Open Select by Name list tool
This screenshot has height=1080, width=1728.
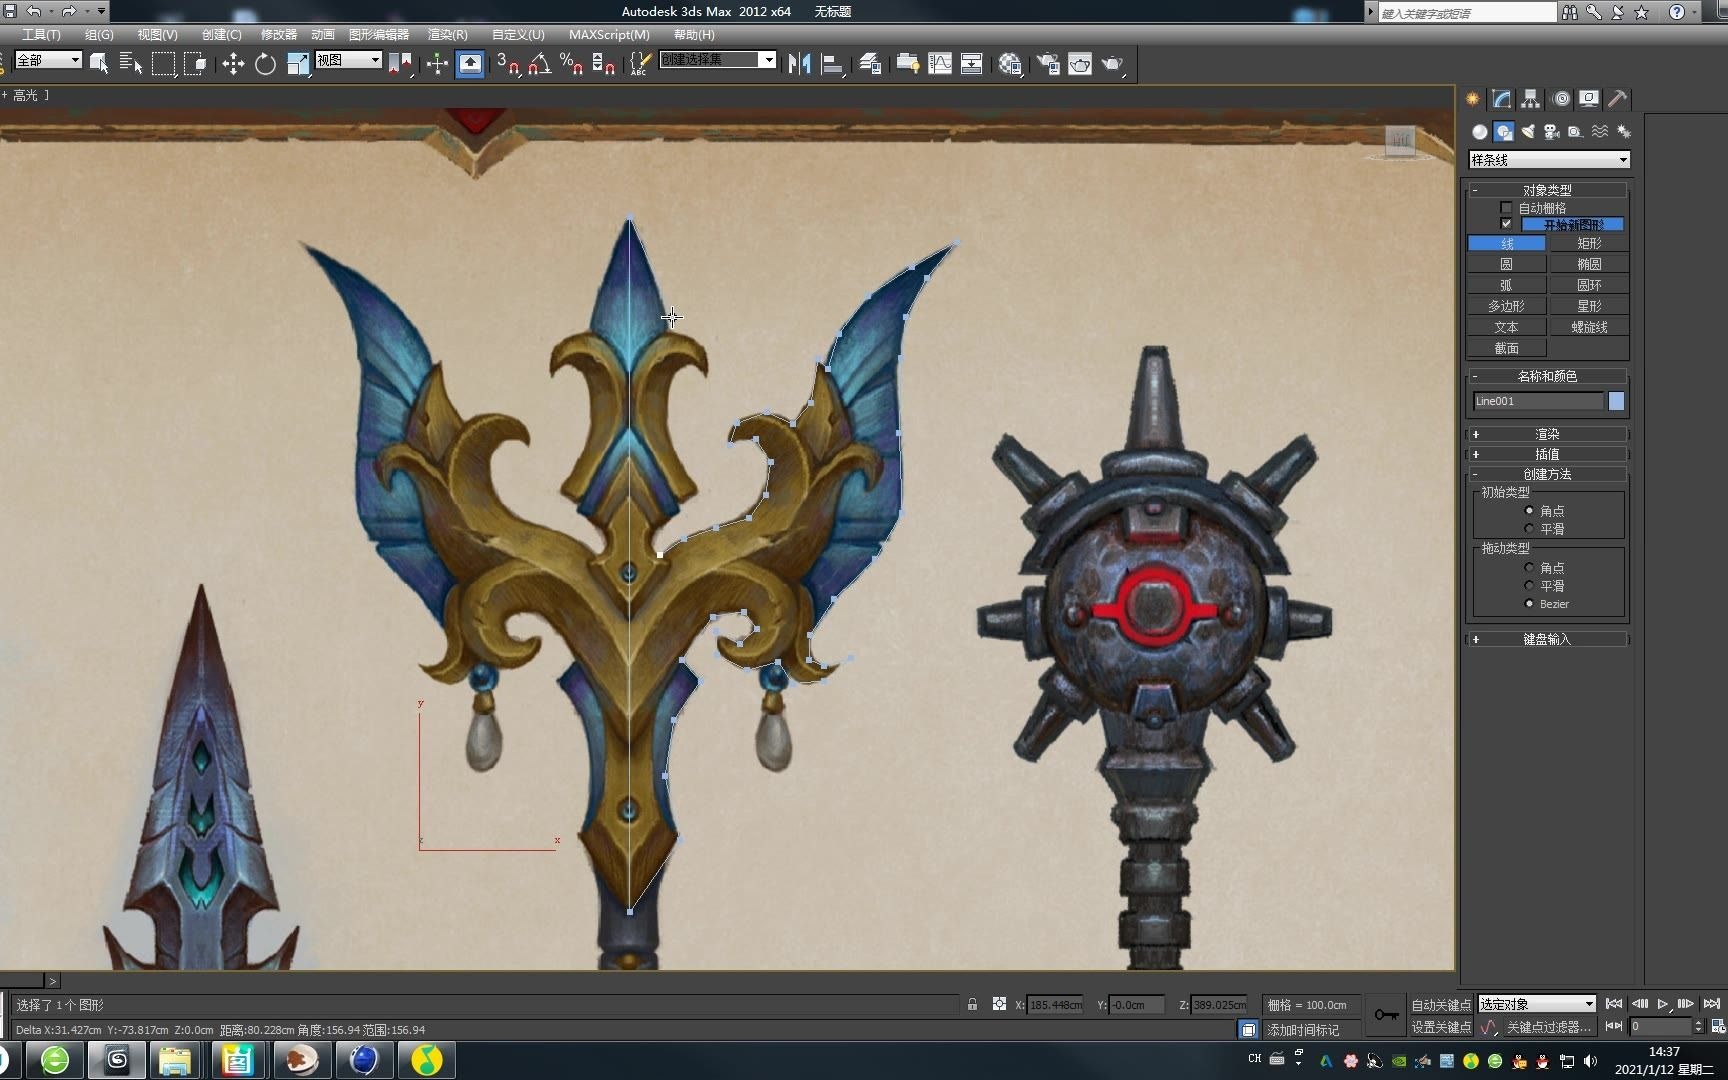click(131, 64)
